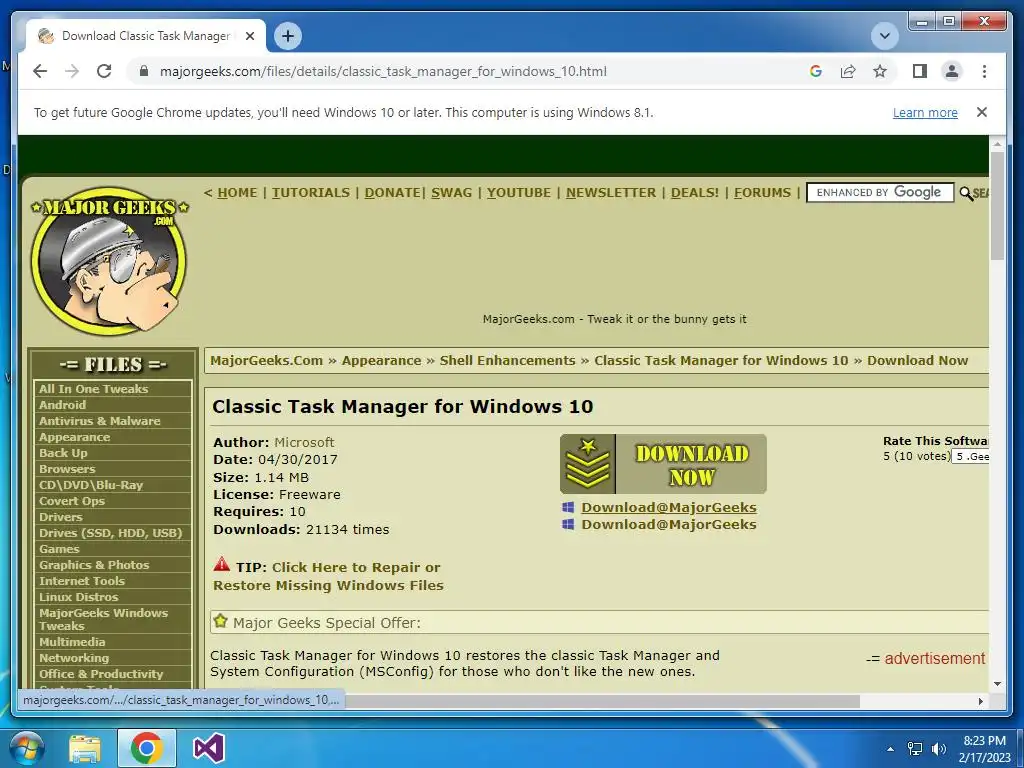The image size is (1024, 768).
Task: Click the Repair or Restore Missing Files tip link
Action: (328, 576)
